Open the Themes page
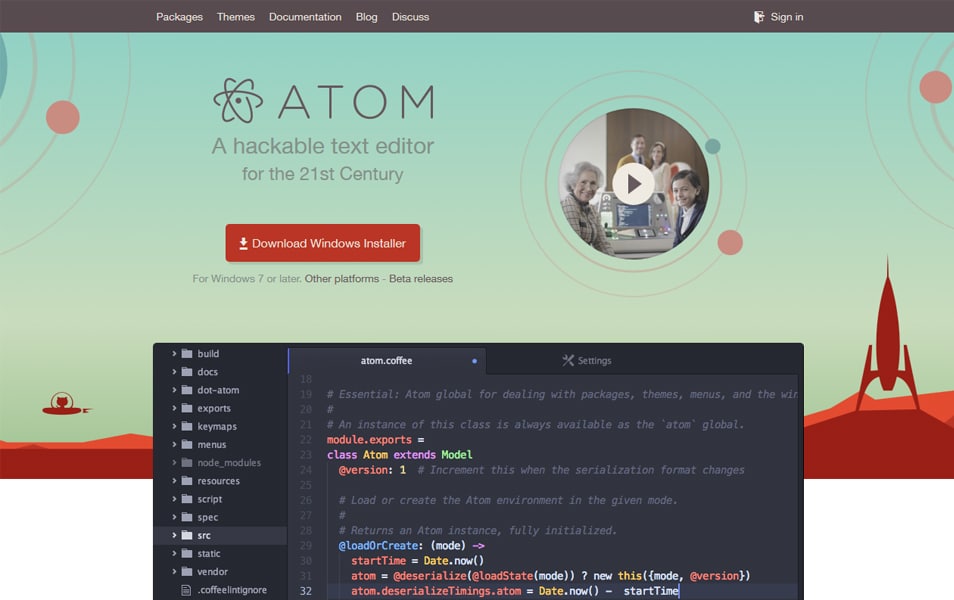 (x=235, y=17)
